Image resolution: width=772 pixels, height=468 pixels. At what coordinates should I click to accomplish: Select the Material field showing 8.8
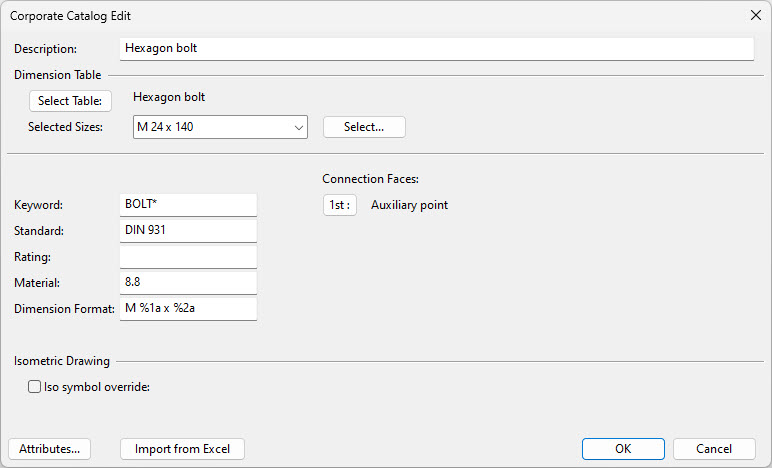pyautogui.click(x=188, y=283)
